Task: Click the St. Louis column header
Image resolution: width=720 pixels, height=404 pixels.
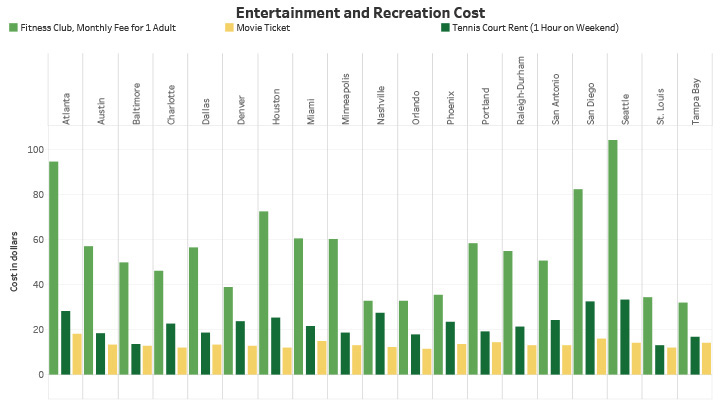Action: click(x=660, y=107)
